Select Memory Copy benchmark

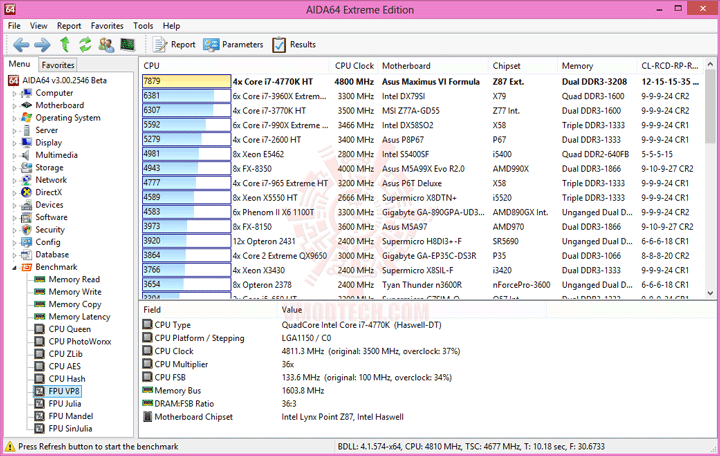[75, 304]
